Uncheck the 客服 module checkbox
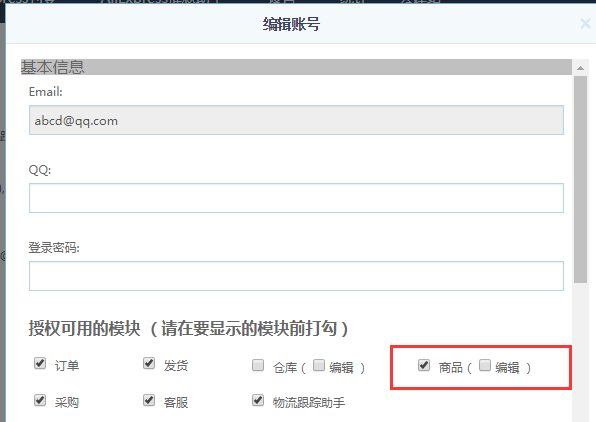The width and height of the screenshot is (596, 422). pyautogui.click(x=149, y=400)
